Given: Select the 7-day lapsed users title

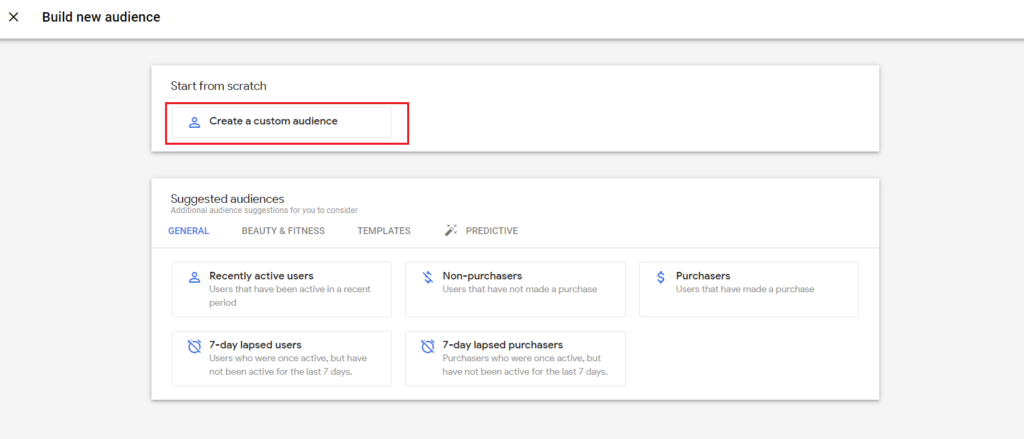Looking at the screenshot, I should point(255,344).
